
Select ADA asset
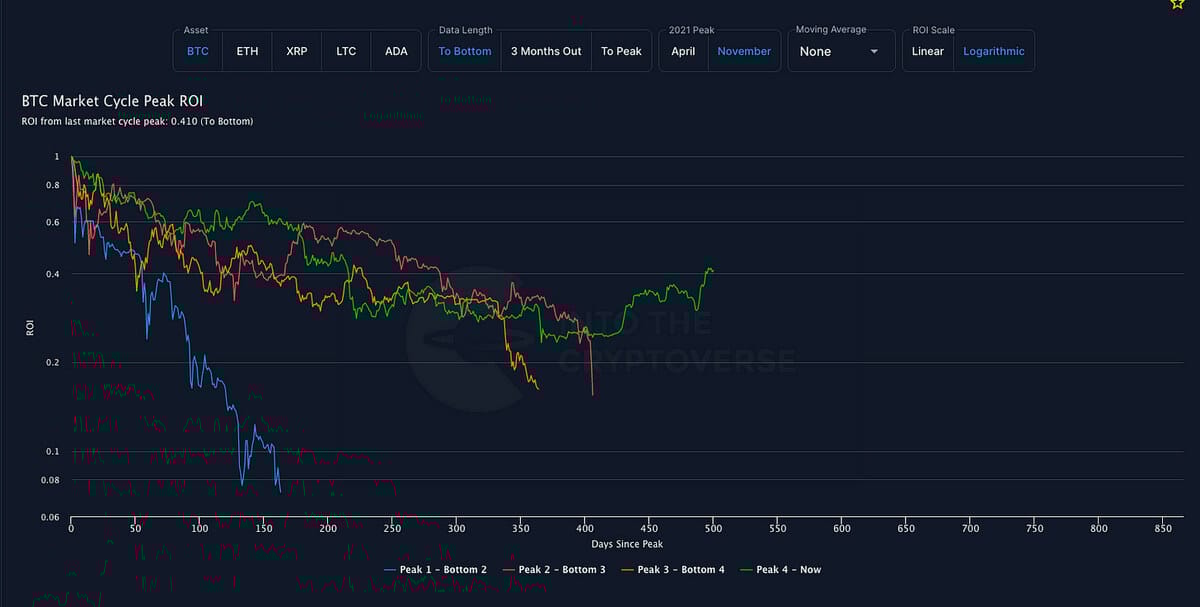pos(396,51)
